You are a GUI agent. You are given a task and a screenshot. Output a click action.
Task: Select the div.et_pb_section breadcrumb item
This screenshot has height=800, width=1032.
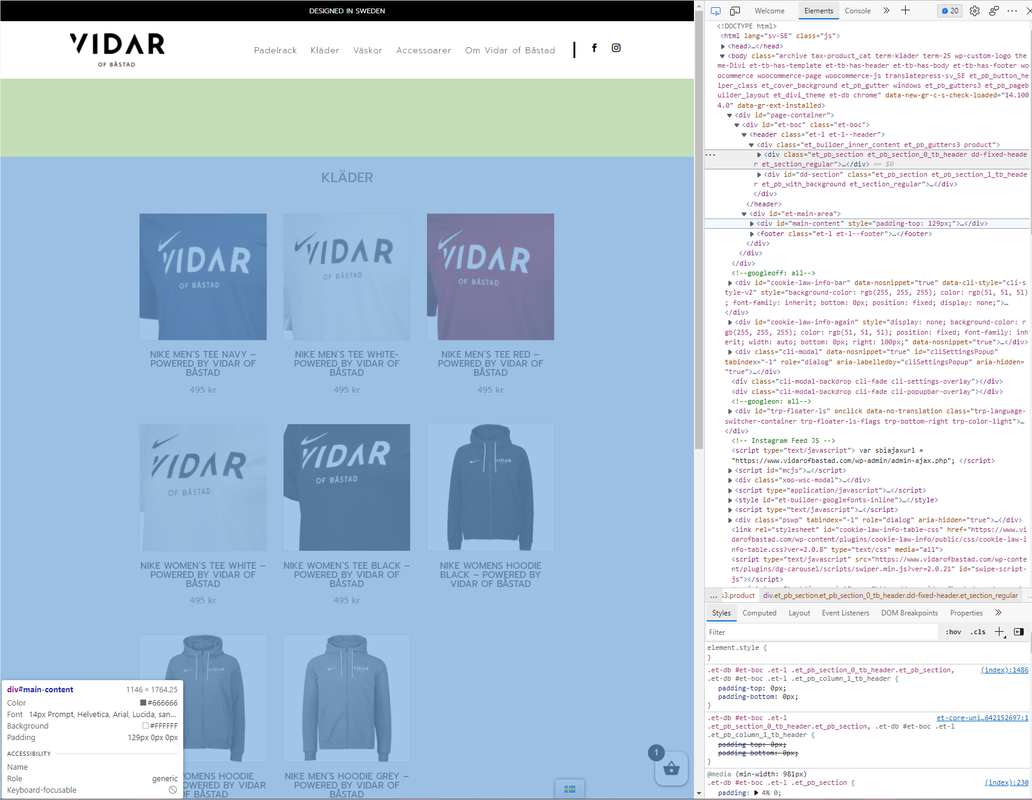pyautogui.click(x=890, y=595)
